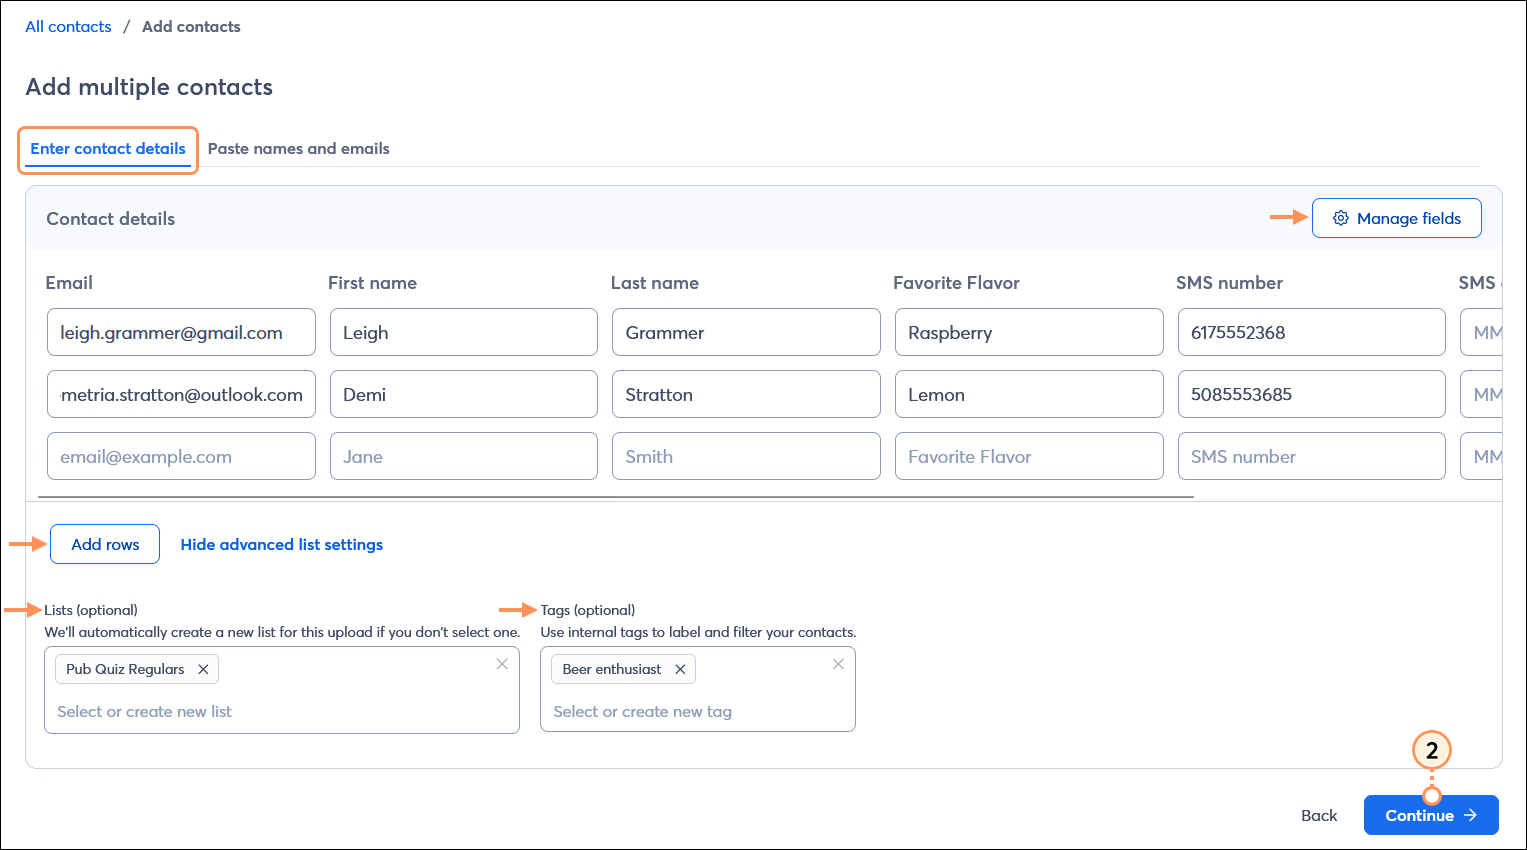Image resolution: width=1527 pixels, height=850 pixels.
Task: Clear all selected lists with the X icon
Action: [502, 664]
